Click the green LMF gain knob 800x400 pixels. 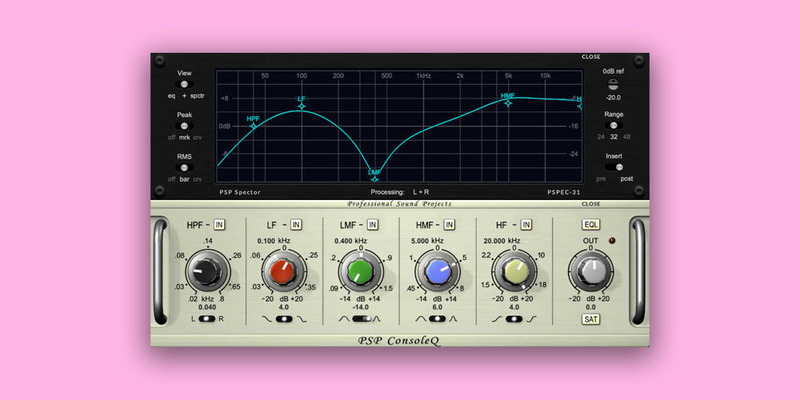(x=360, y=271)
